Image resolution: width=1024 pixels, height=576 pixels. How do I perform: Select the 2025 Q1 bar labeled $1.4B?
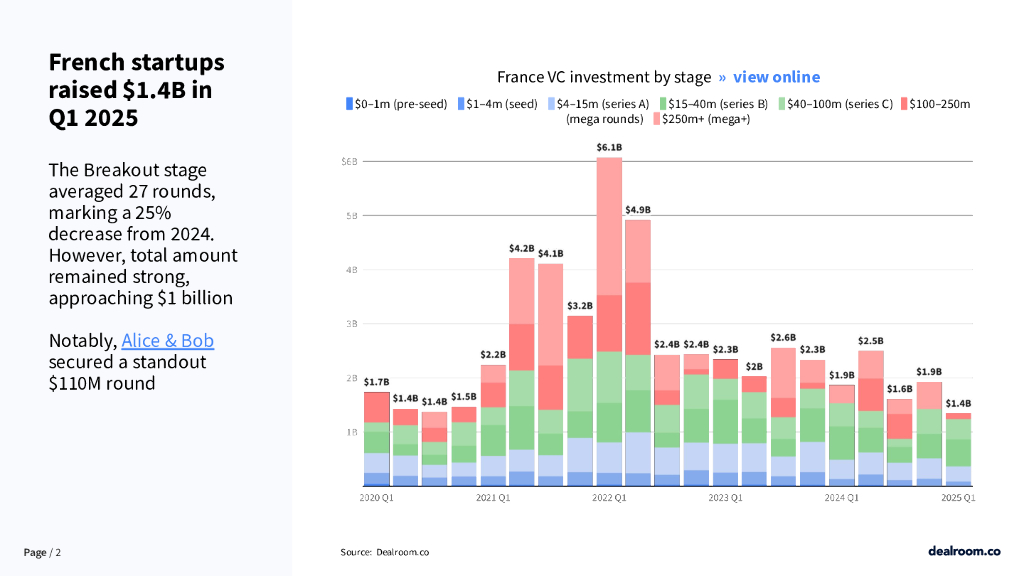coord(959,449)
